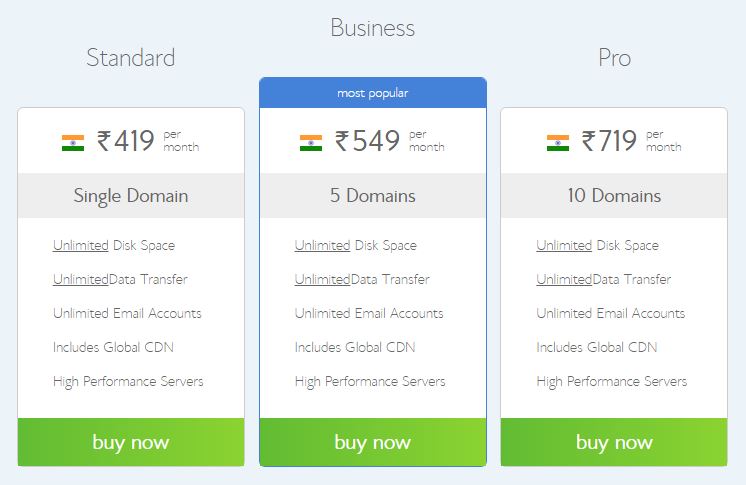Open Unlimited Disk Space link in Standard plan
This screenshot has height=485, width=746.
(x=81, y=246)
